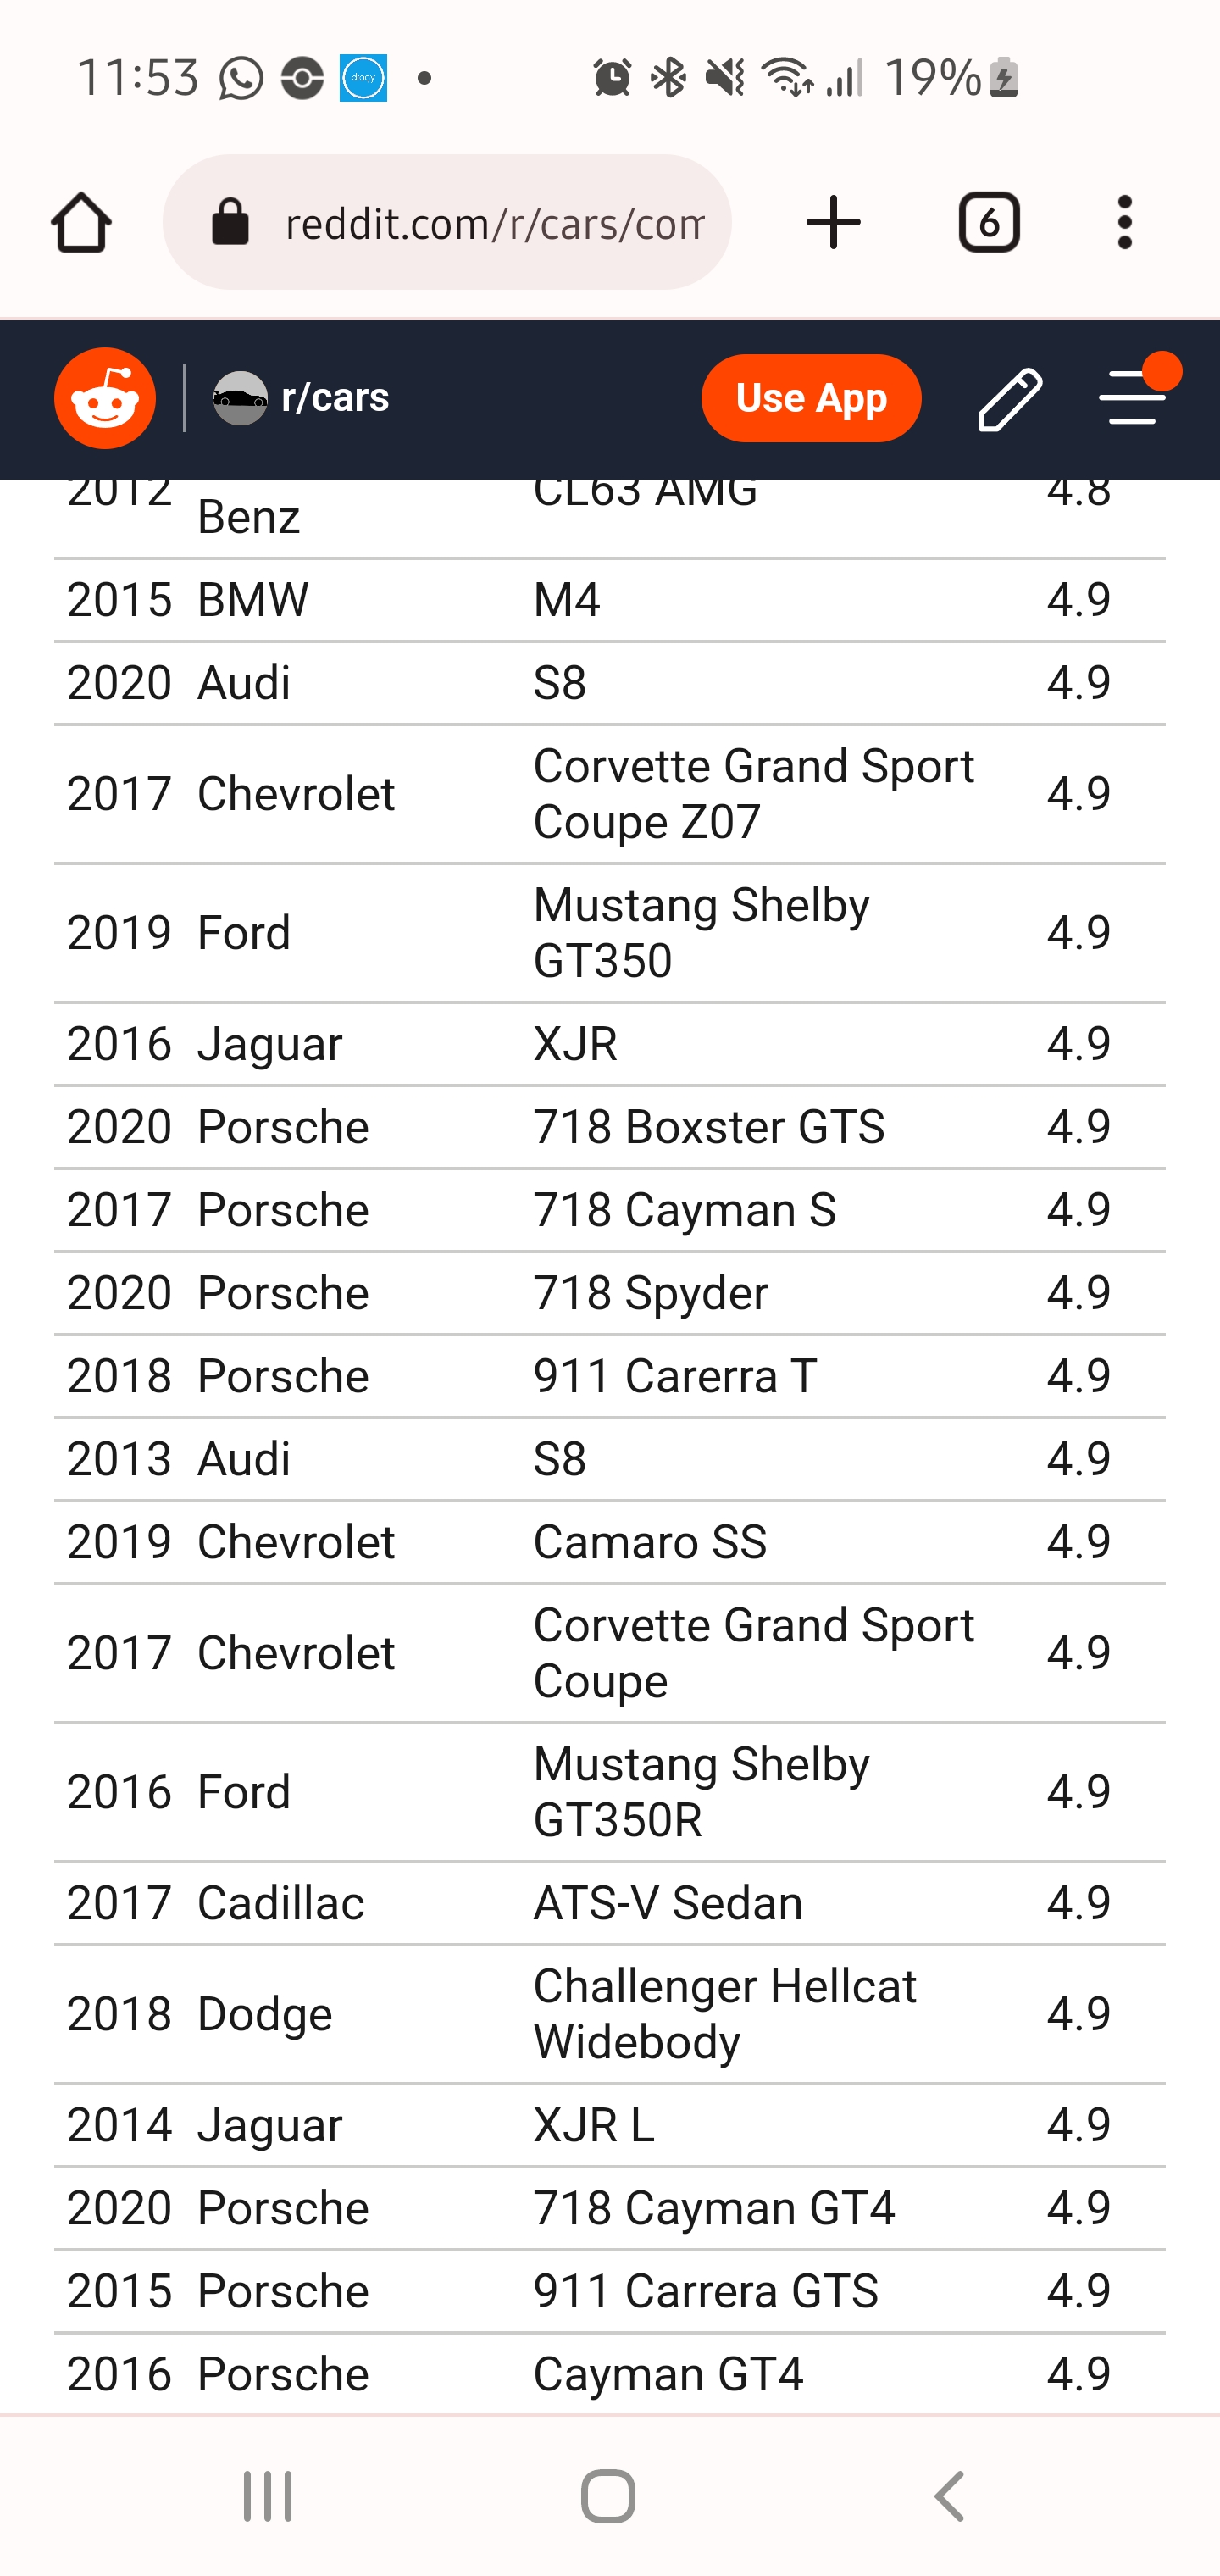Screen dimensions: 1220x2576
Task: Tap the ATS-V Sedan Cadillac row
Action: point(610,1903)
